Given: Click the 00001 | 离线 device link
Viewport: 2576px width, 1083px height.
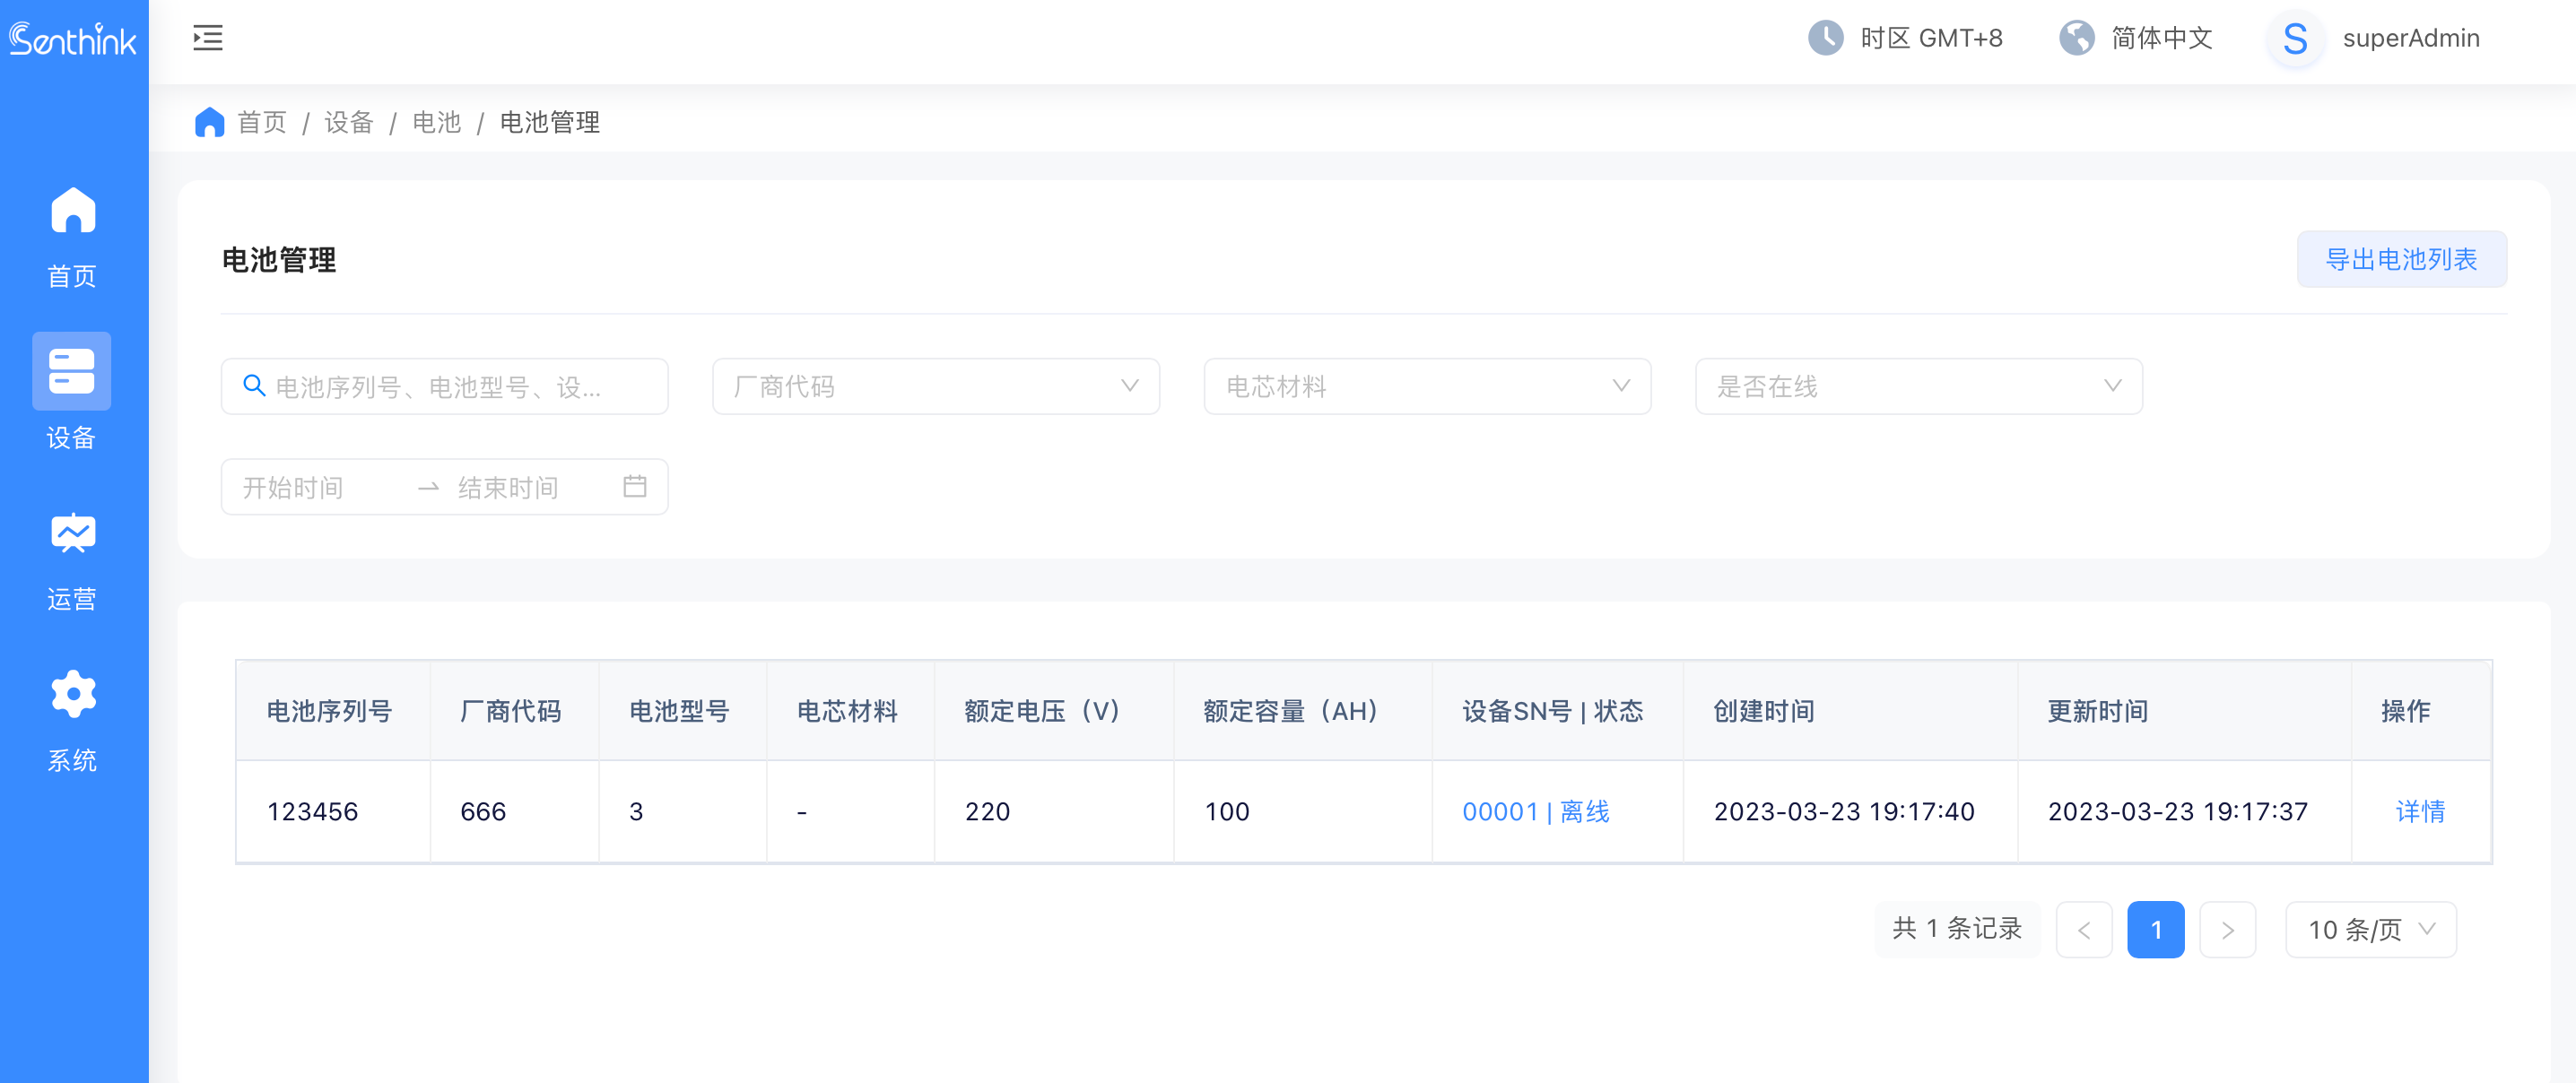Looking at the screenshot, I should (1535, 811).
